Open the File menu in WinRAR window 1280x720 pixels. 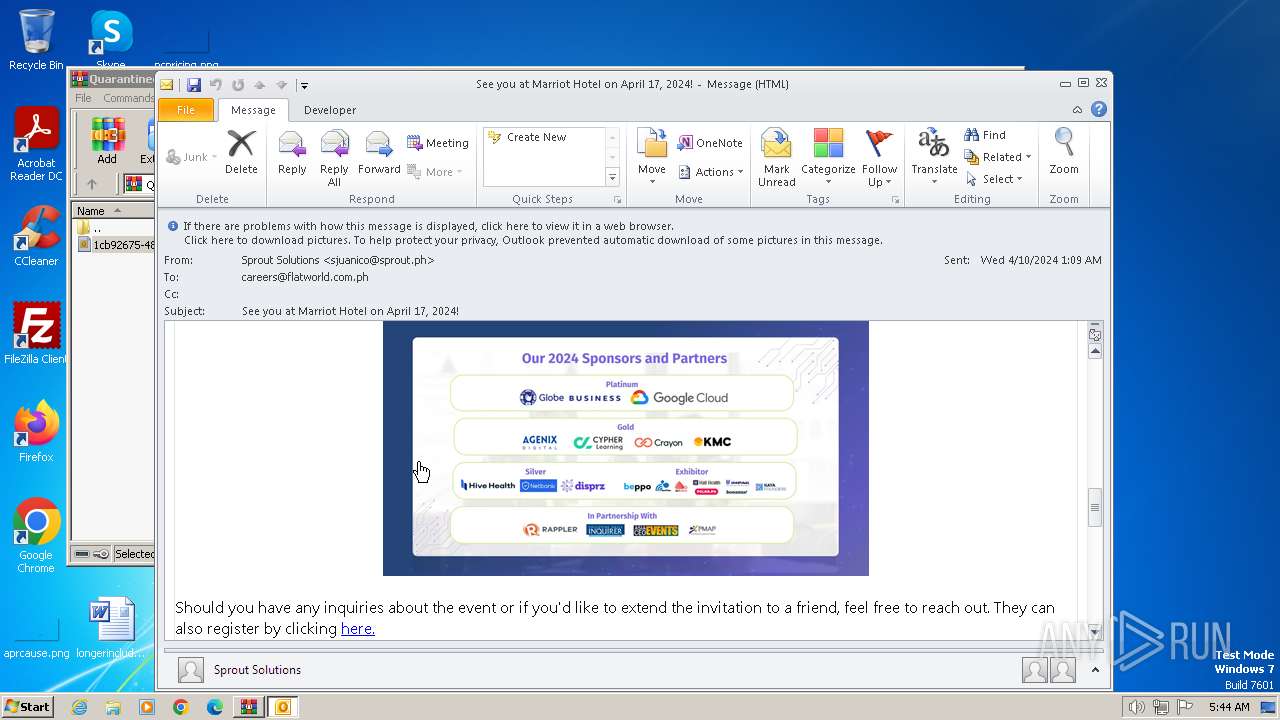point(83,98)
